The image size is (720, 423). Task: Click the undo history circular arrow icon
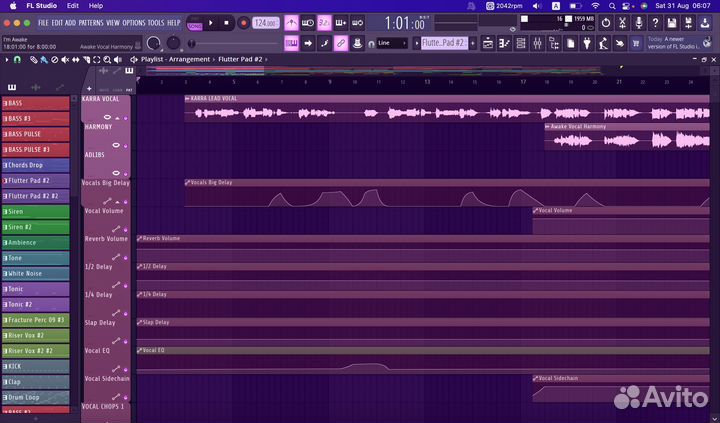click(606, 23)
